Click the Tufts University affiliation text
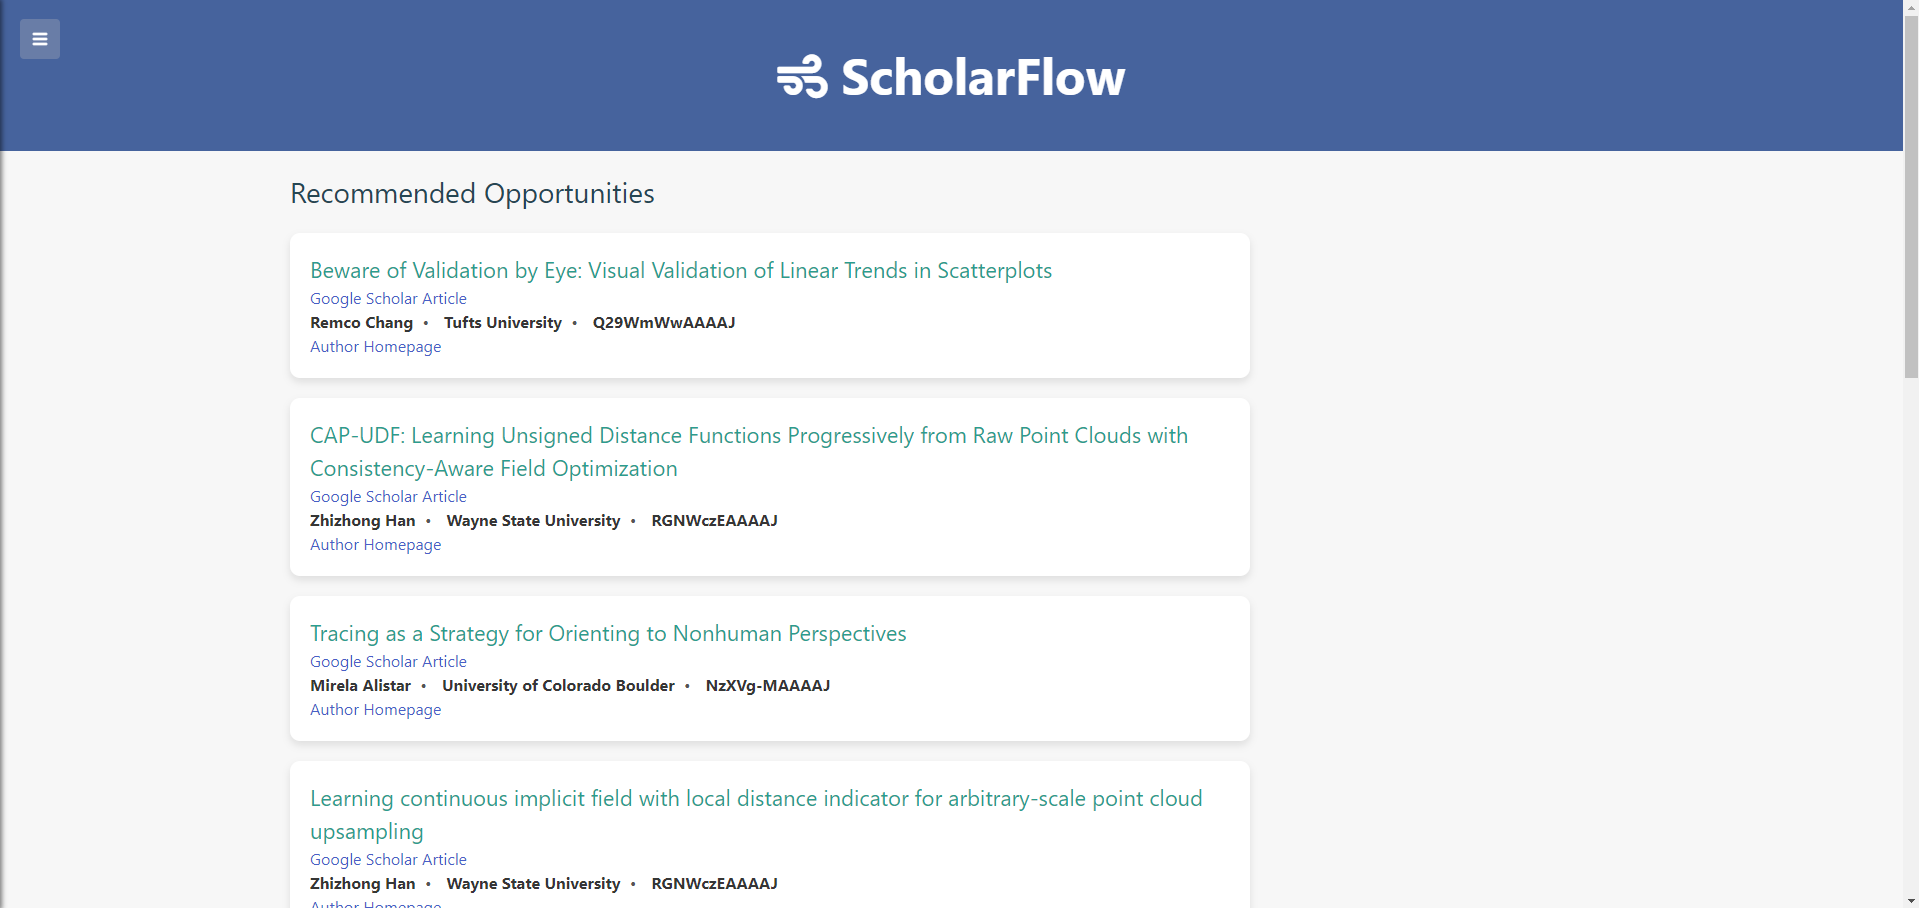The width and height of the screenshot is (1919, 908). click(502, 322)
